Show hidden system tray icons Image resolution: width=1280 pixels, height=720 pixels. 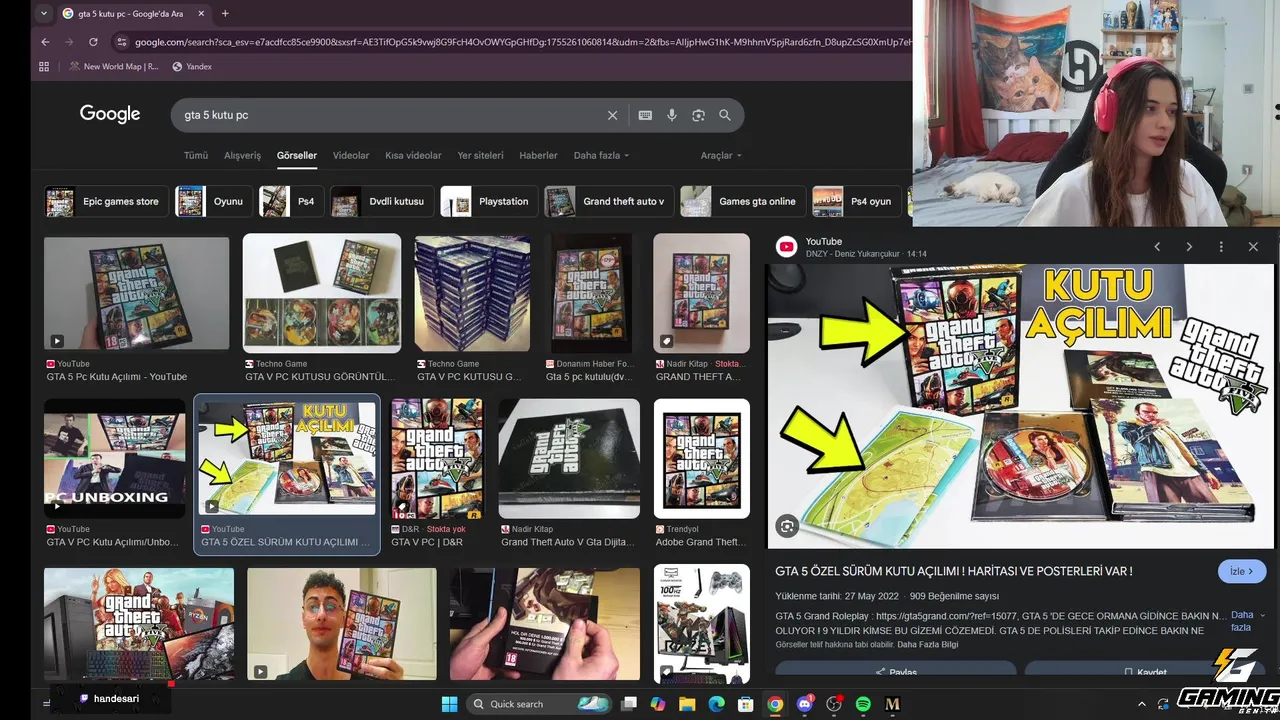(1142, 704)
